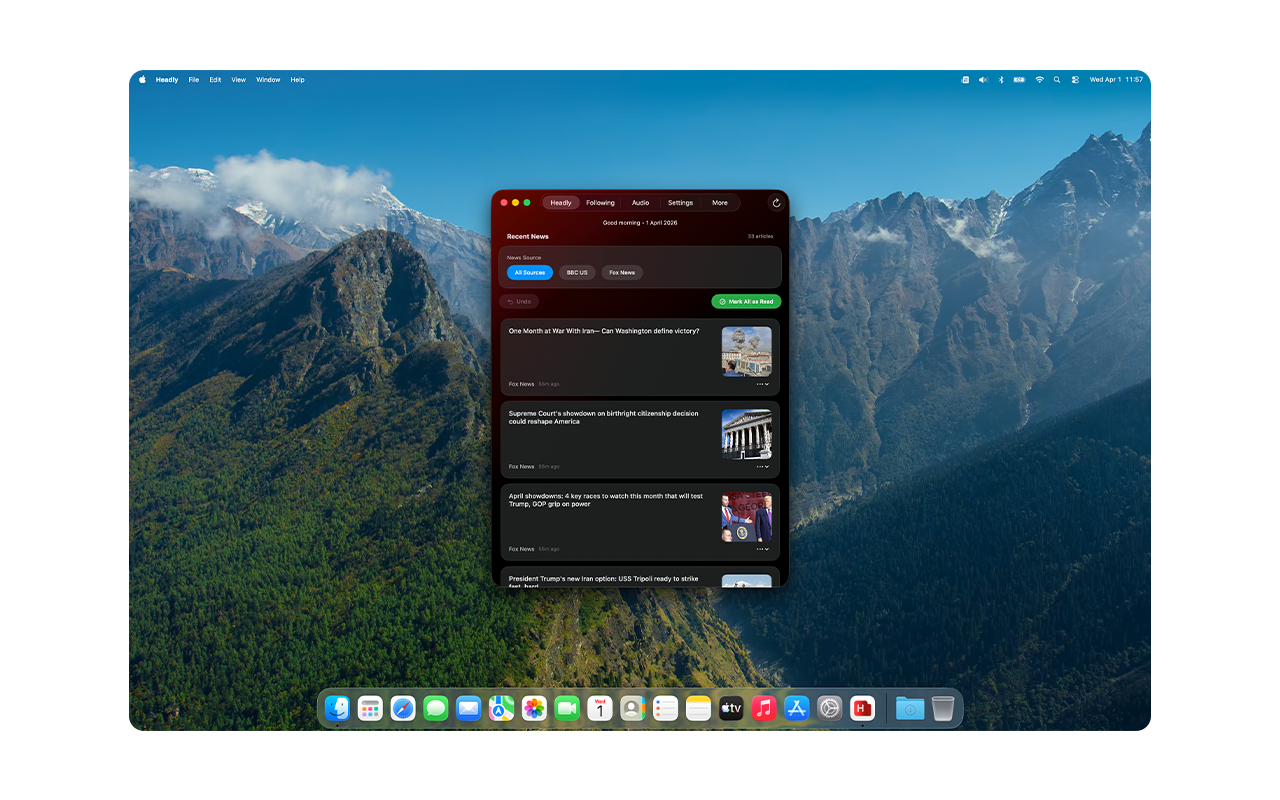The image size is (1280, 800).
Task: Open the Downloads folder in the dock
Action: [910, 709]
